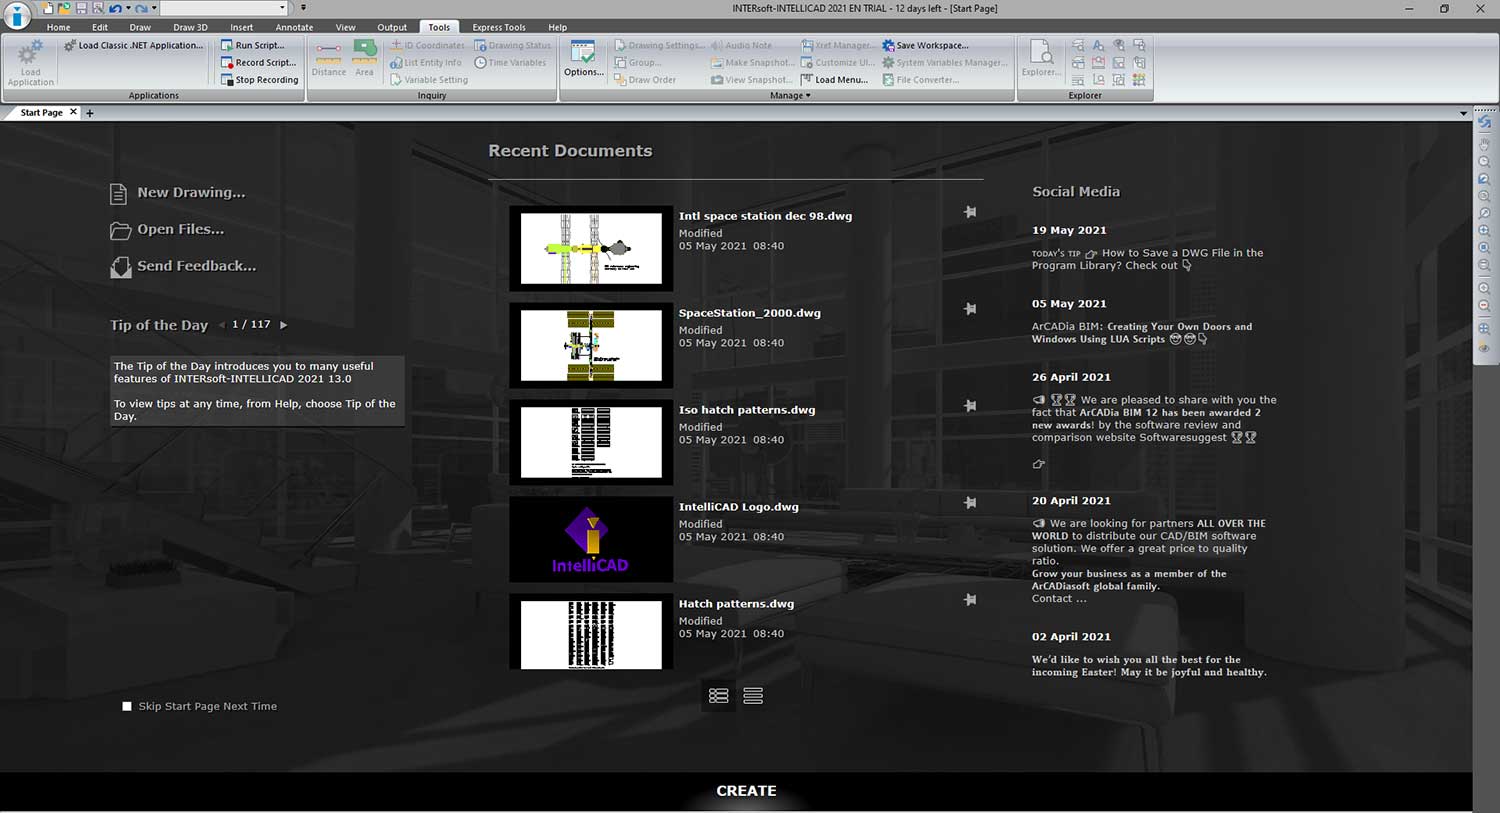Pin Intl space station dec 98.dwg
This screenshot has width=1500, height=813.
point(970,212)
